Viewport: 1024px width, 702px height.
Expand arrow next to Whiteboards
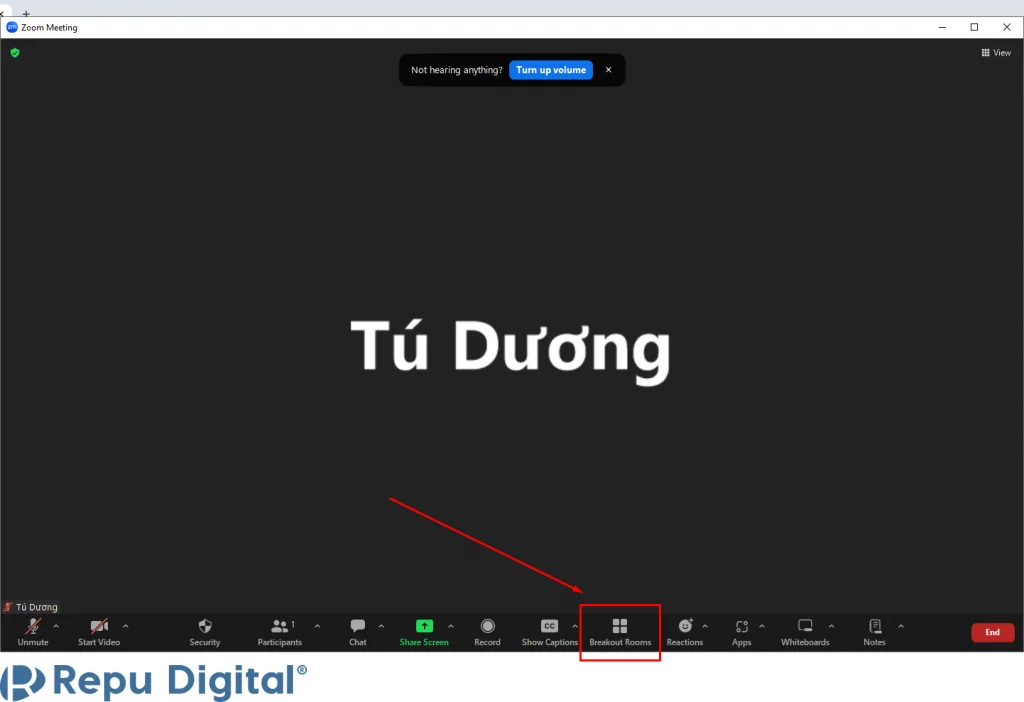click(x=831, y=626)
